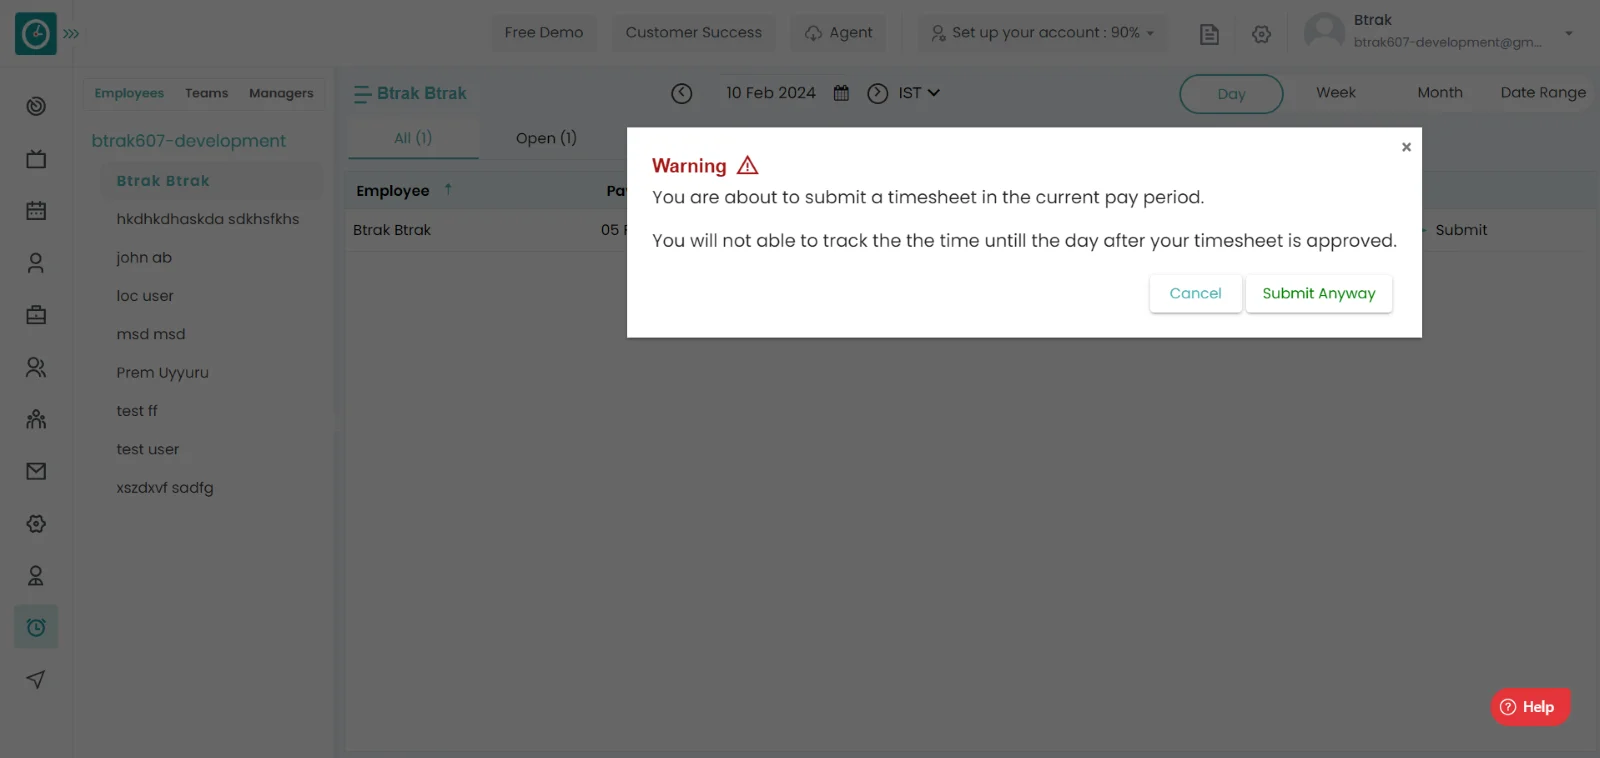
Task: Open the dashboard gauge icon in sidebar
Action: [x=36, y=106]
